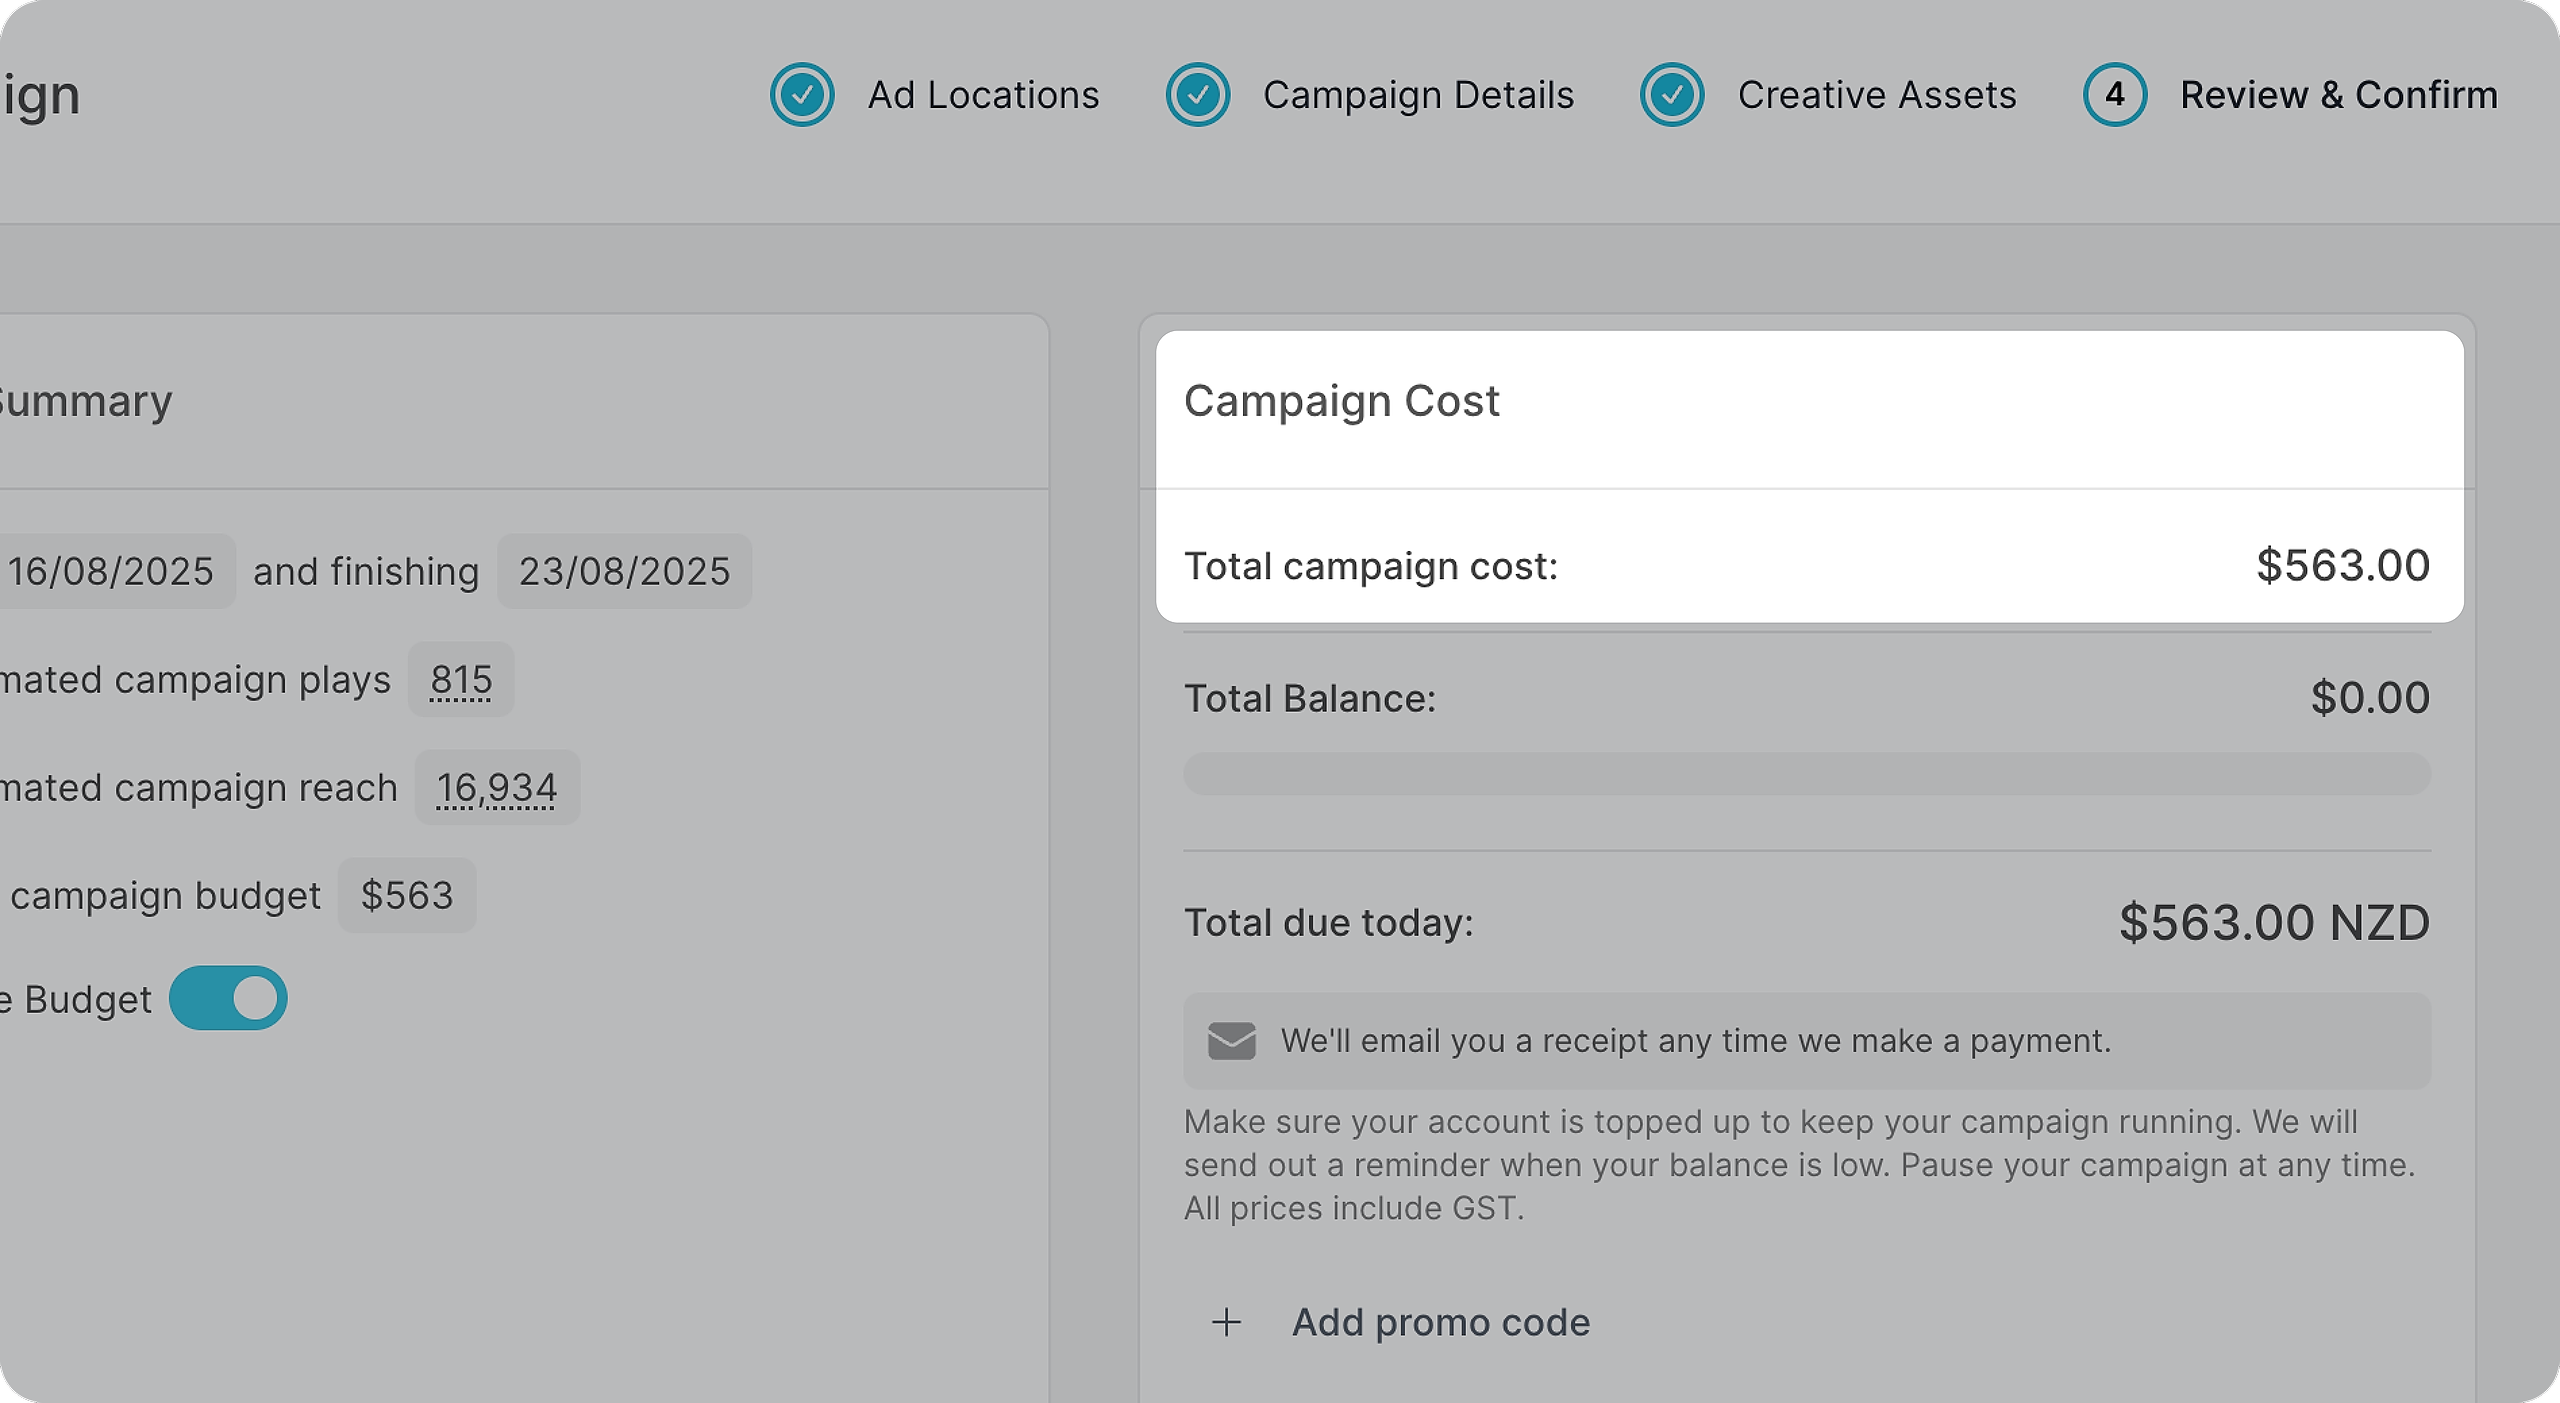Click the plus icon for promo code
Viewport: 2560px width, 1403px height.
1226,1322
